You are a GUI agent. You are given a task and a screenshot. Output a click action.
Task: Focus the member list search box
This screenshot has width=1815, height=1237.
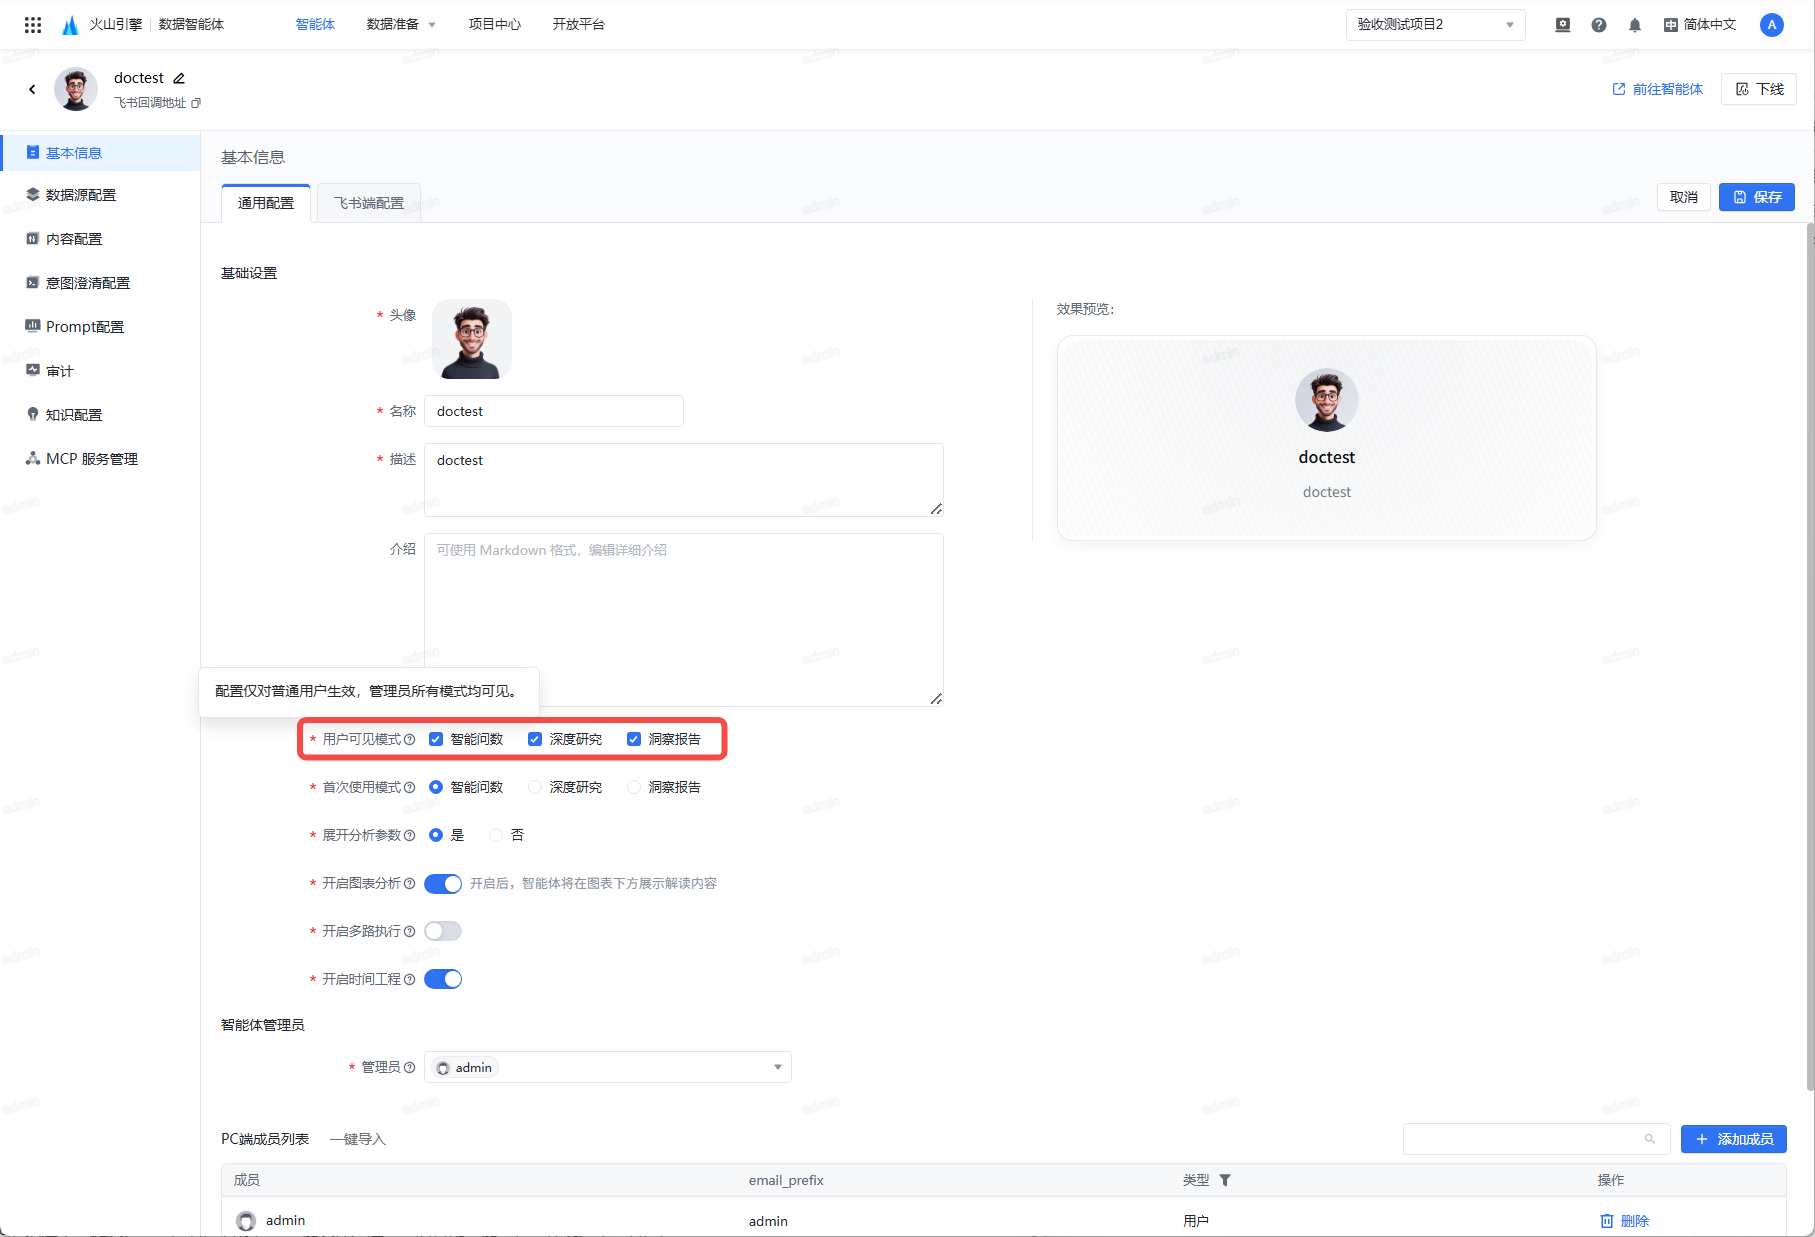point(1536,1139)
